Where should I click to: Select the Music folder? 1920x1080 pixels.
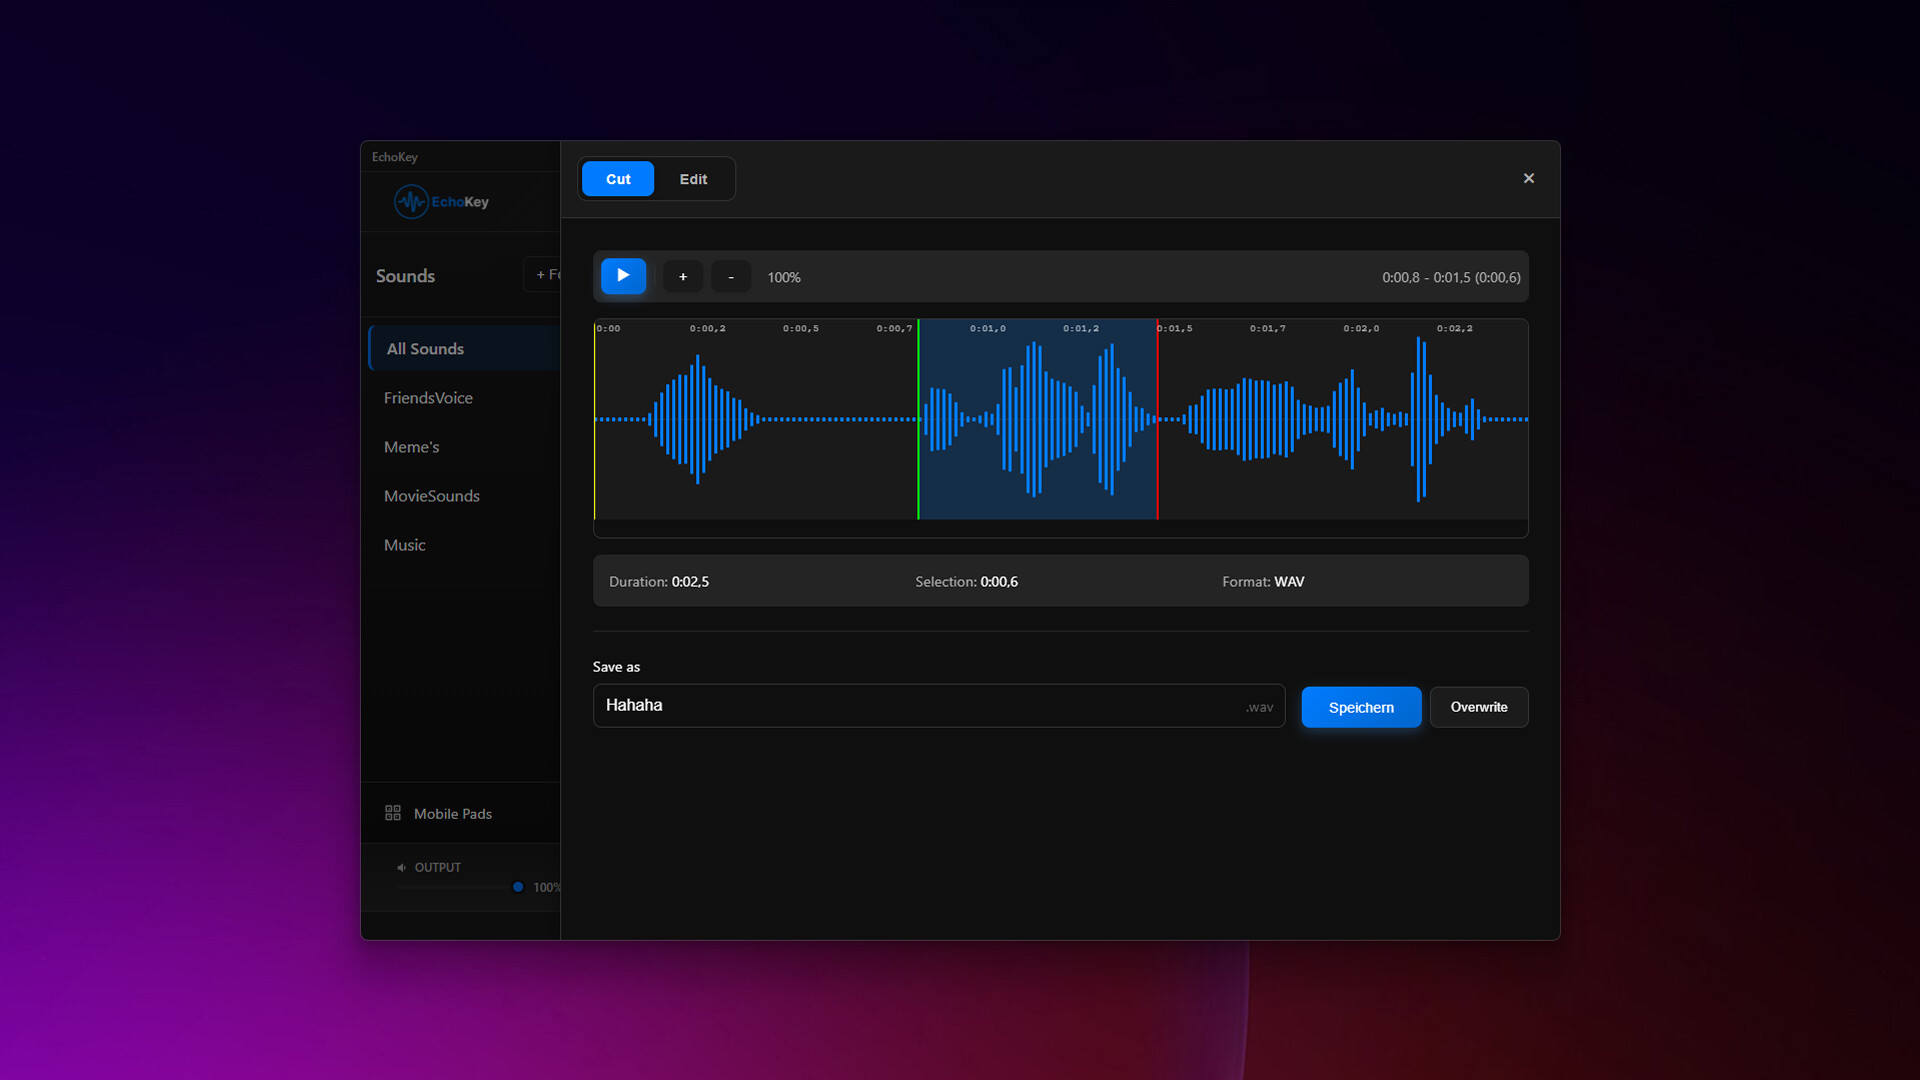click(x=405, y=545)
